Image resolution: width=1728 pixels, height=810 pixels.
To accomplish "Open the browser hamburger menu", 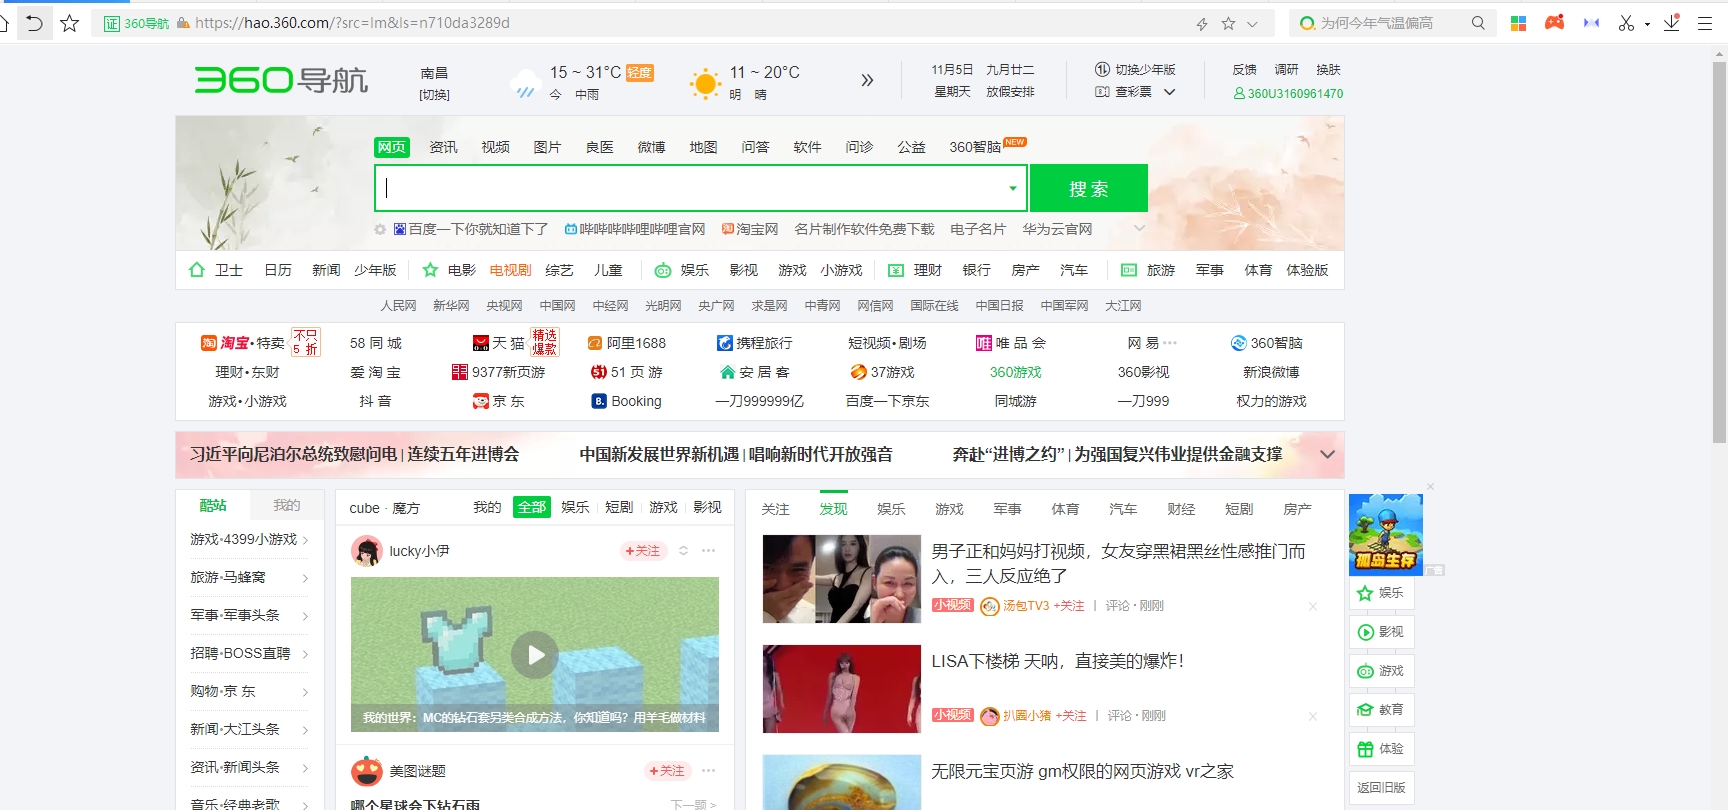I will click(1705, 23).
